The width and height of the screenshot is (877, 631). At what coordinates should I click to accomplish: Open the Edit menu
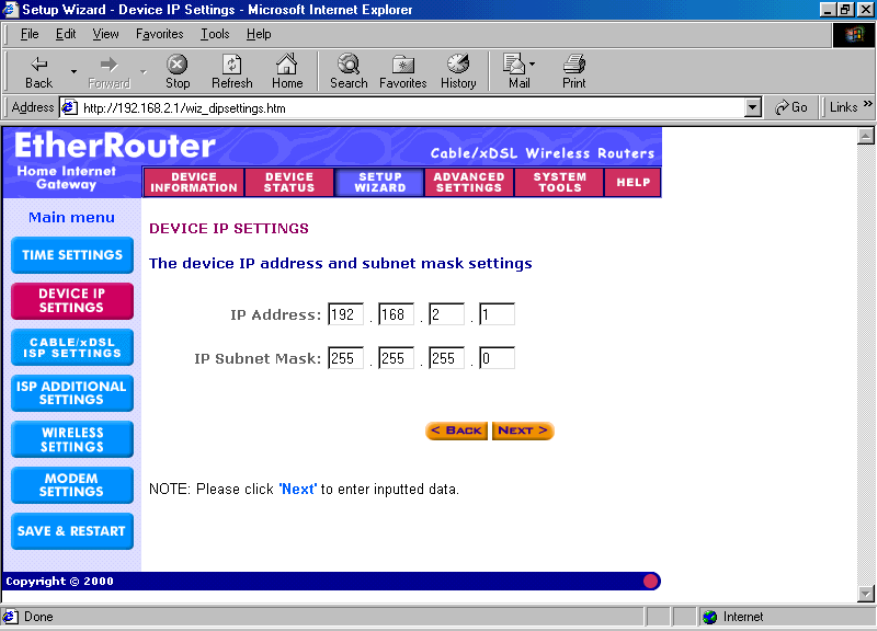click(x=65, y=34)
